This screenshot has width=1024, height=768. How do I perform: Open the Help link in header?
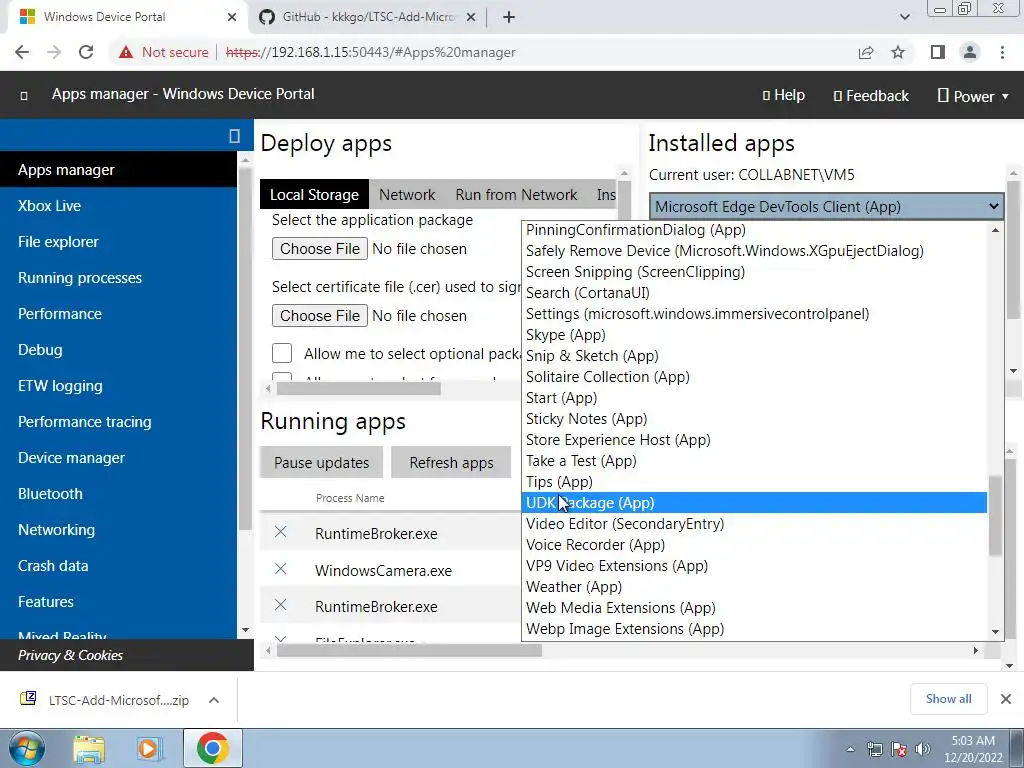click(784, 95)
